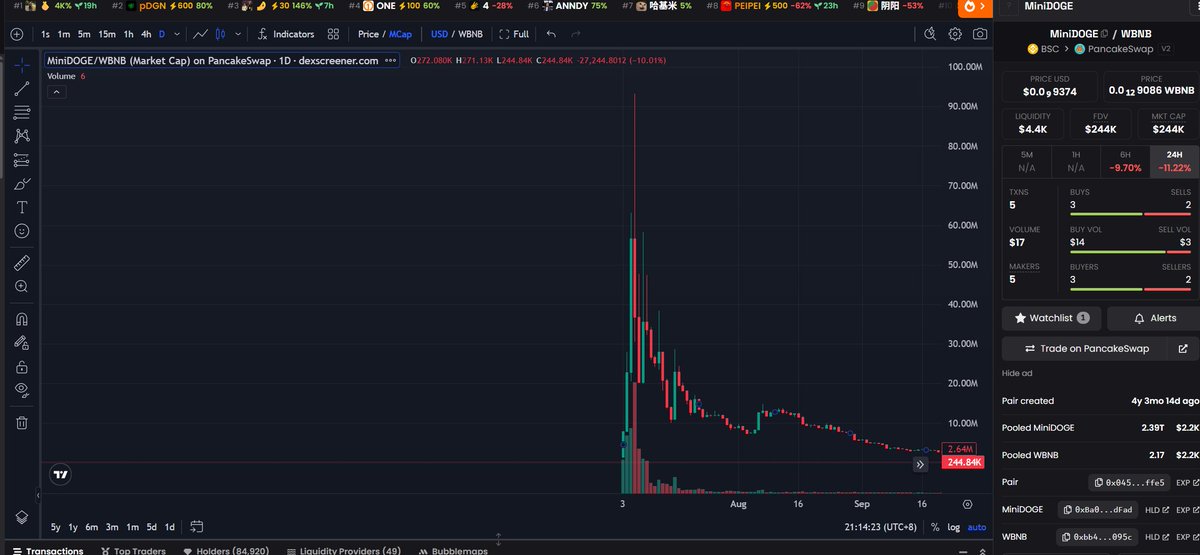Image resolution: width=1200 pixels, height=555 pixels.
Task: Open the emoji icons tool
Action: pos(22,231)
